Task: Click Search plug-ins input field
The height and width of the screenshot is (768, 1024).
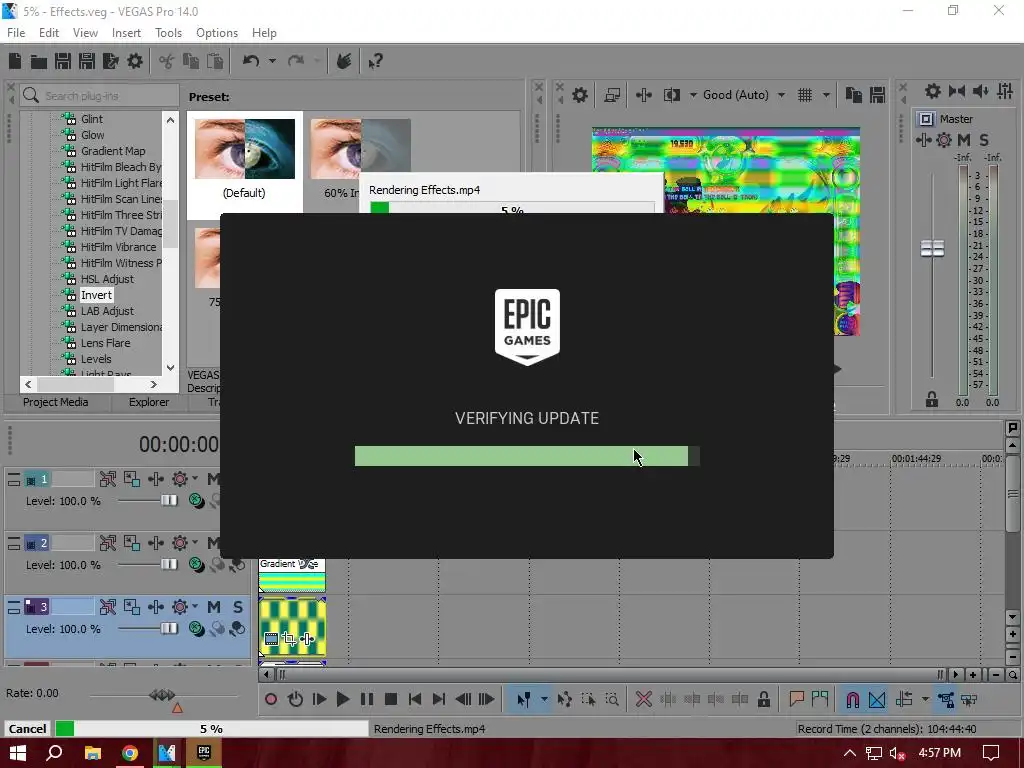Action: (99, 96)
